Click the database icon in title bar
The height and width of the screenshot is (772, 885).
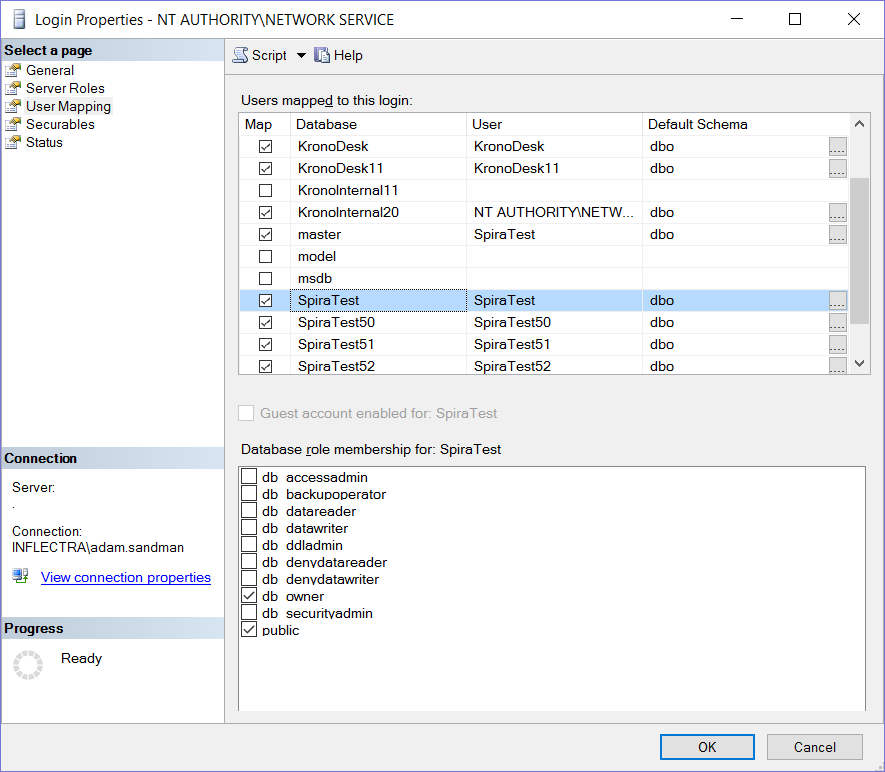(x=17, y=20)
